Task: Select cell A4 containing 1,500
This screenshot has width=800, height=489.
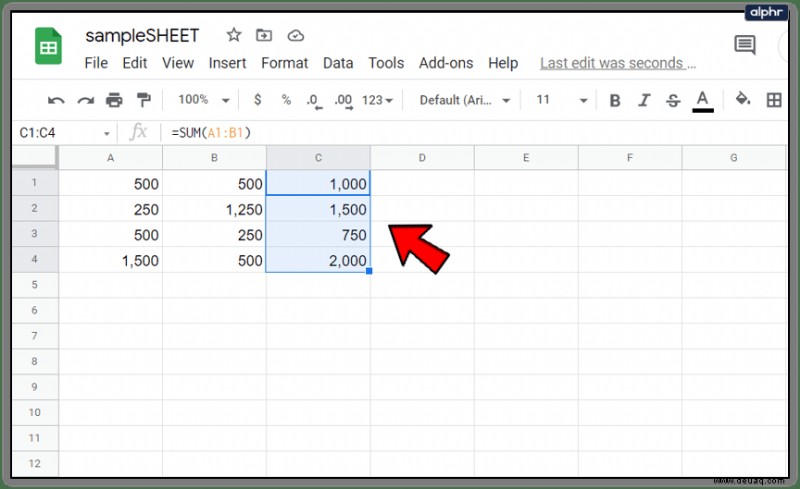Action: [x=110, y=259]
